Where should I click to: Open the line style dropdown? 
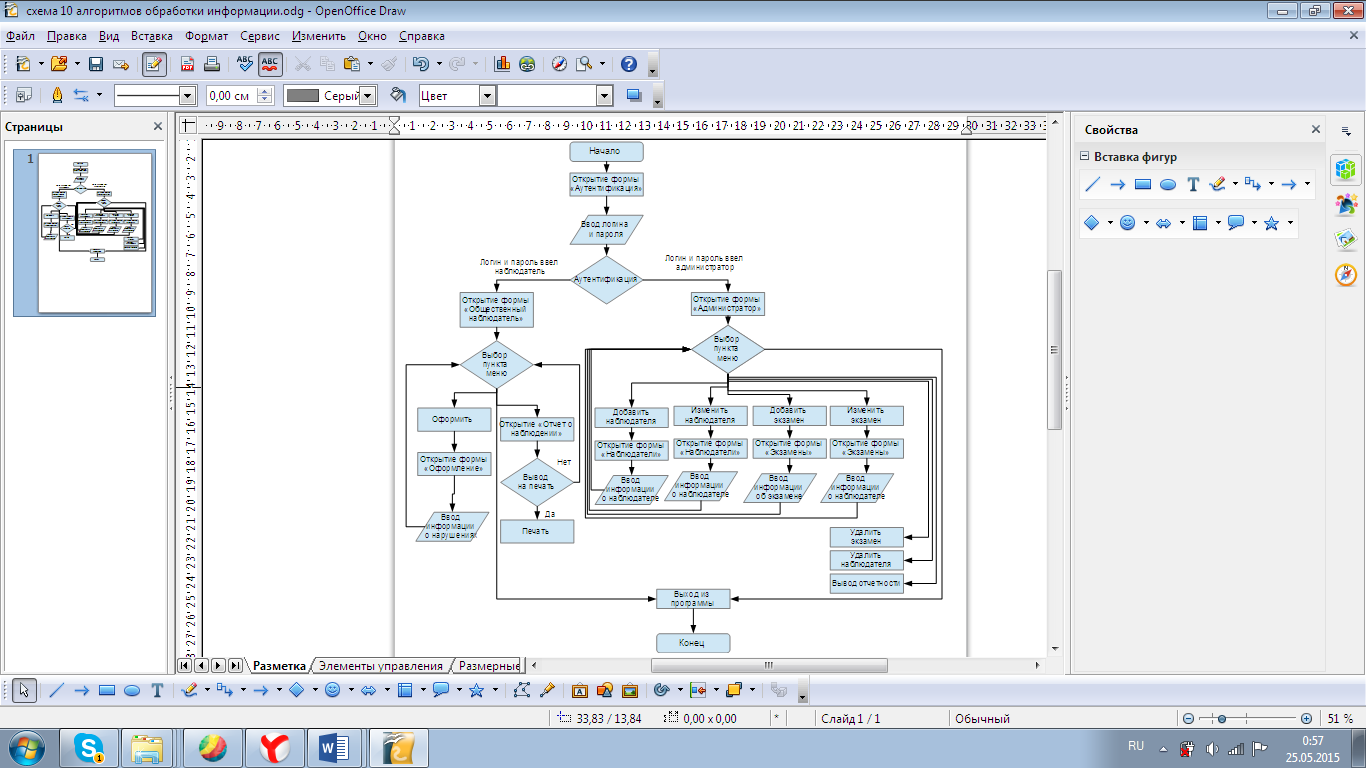tap(187, 96)
